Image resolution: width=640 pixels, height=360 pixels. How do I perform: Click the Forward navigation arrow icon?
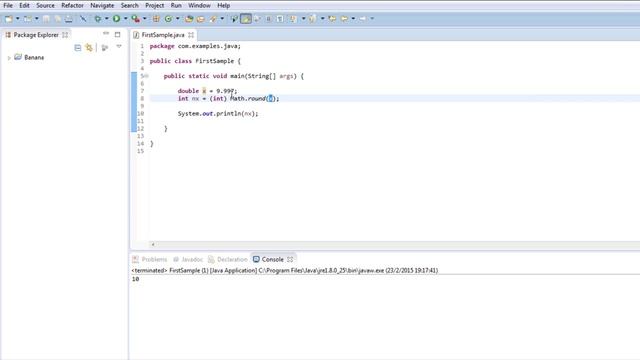coord(362,19)
